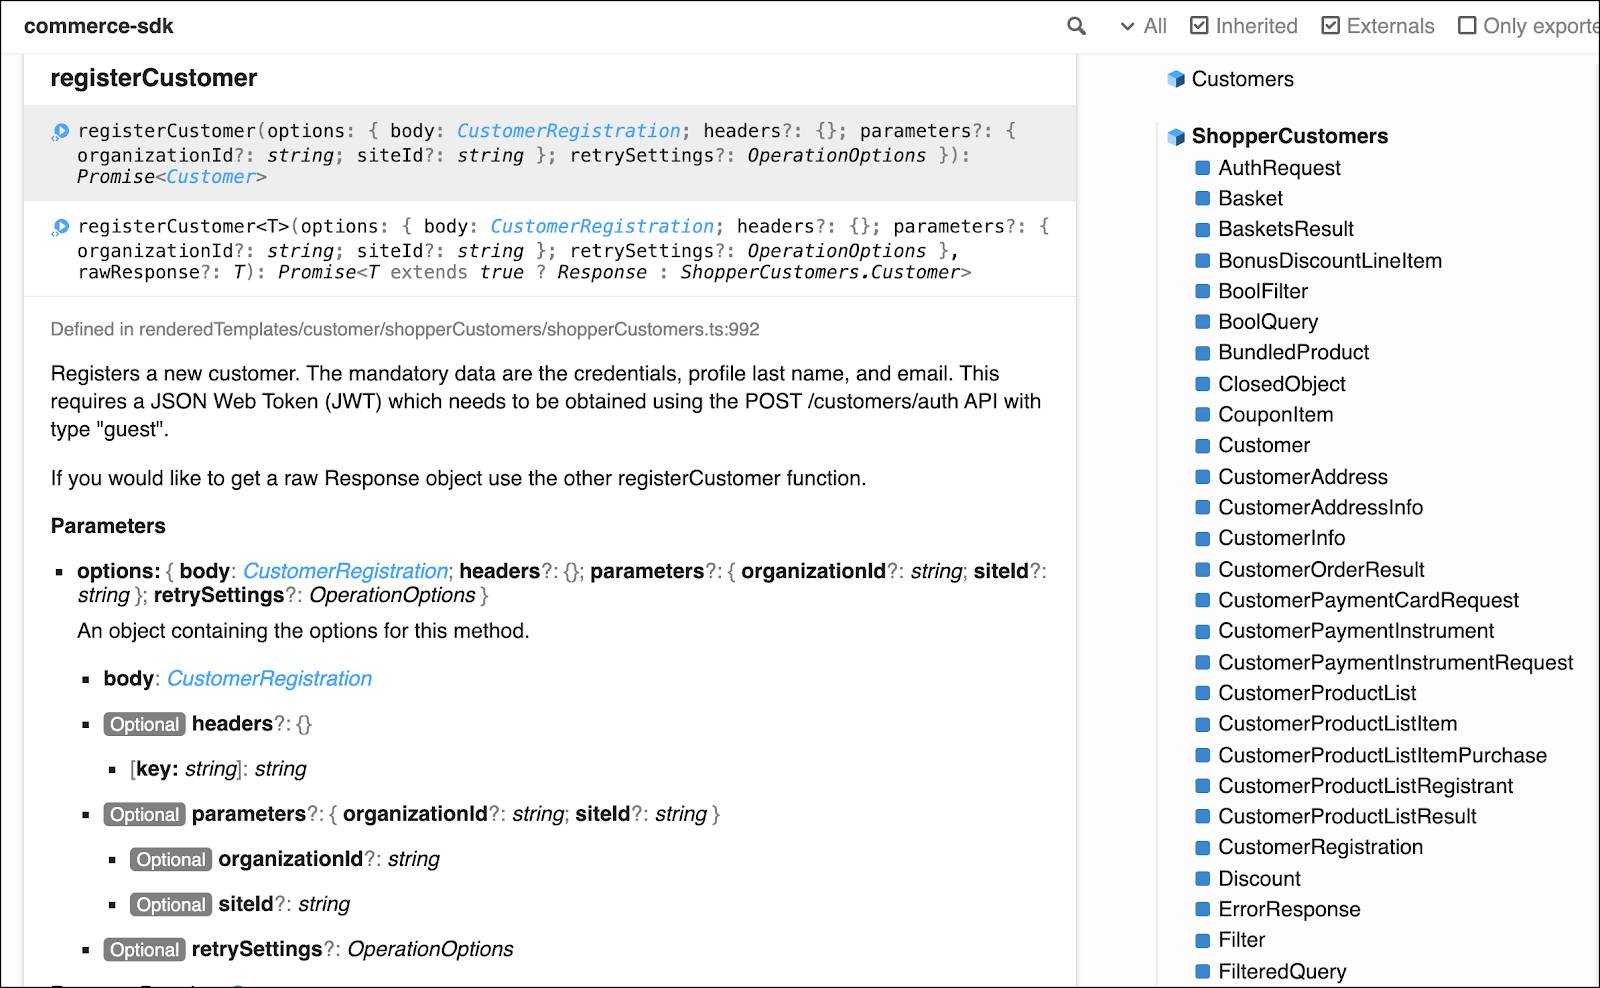Open the ShopperCustomers module link
The width and height of the screenshot is (1600, 988).
1289,136
